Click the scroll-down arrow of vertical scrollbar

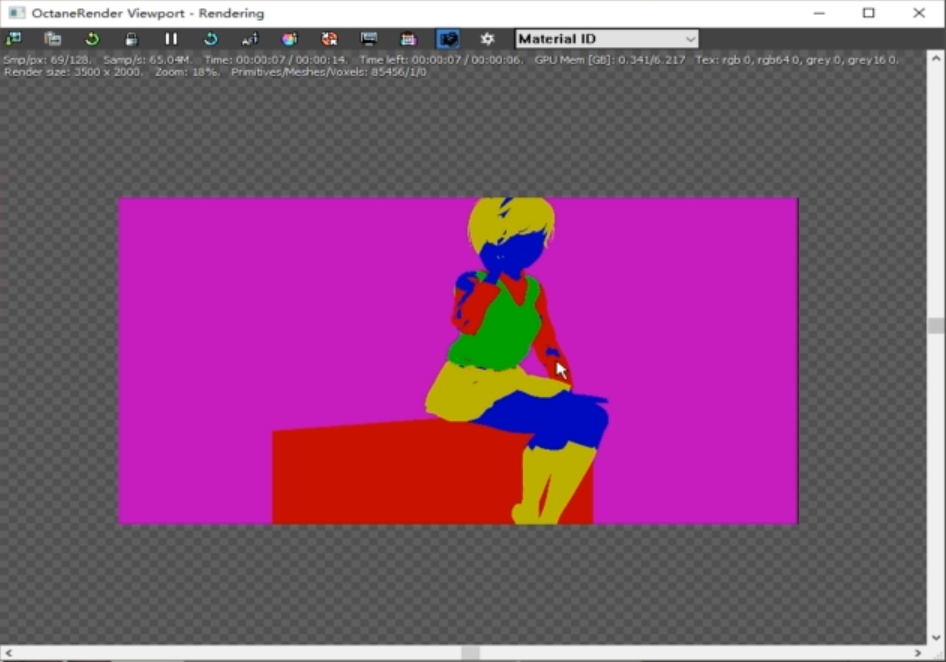pos(936,637)
